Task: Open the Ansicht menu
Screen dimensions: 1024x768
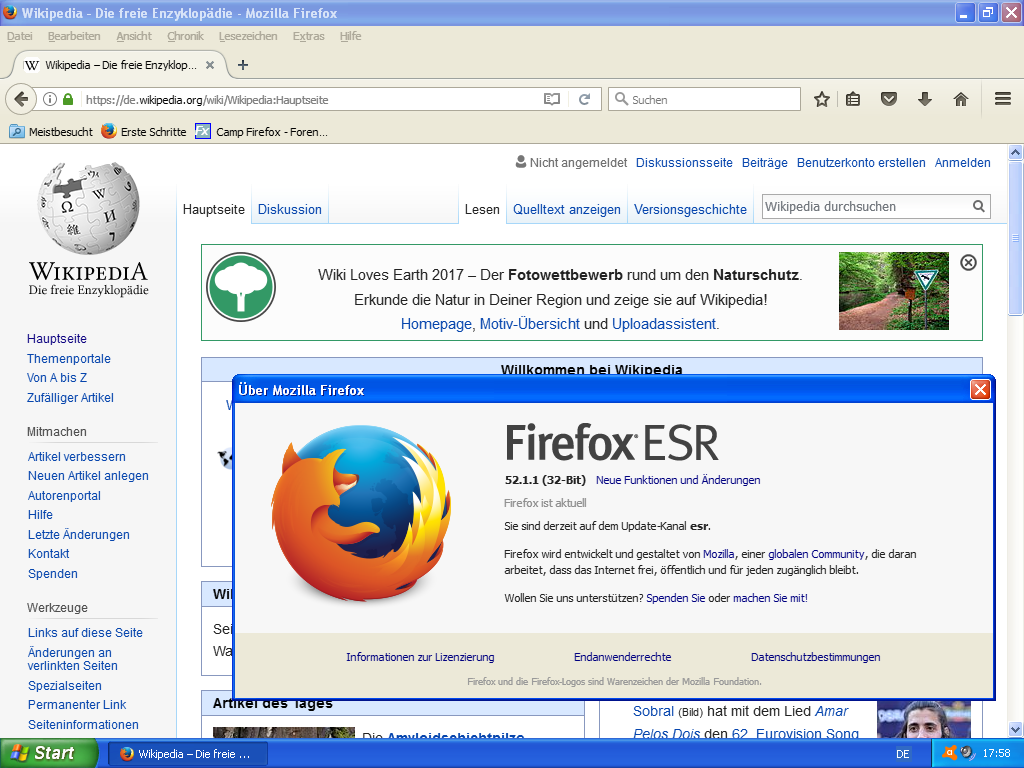Action: pyautogui.click(x=134, y=36)
